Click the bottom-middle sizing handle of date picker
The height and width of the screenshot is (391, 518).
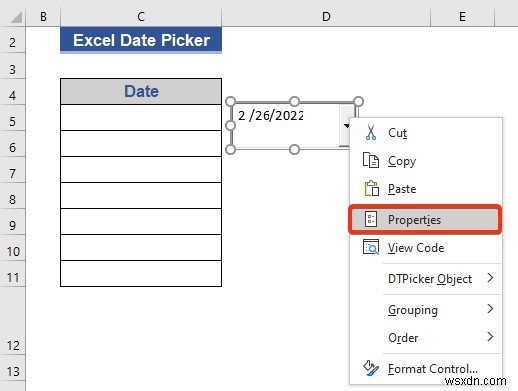tap(294, 150)
